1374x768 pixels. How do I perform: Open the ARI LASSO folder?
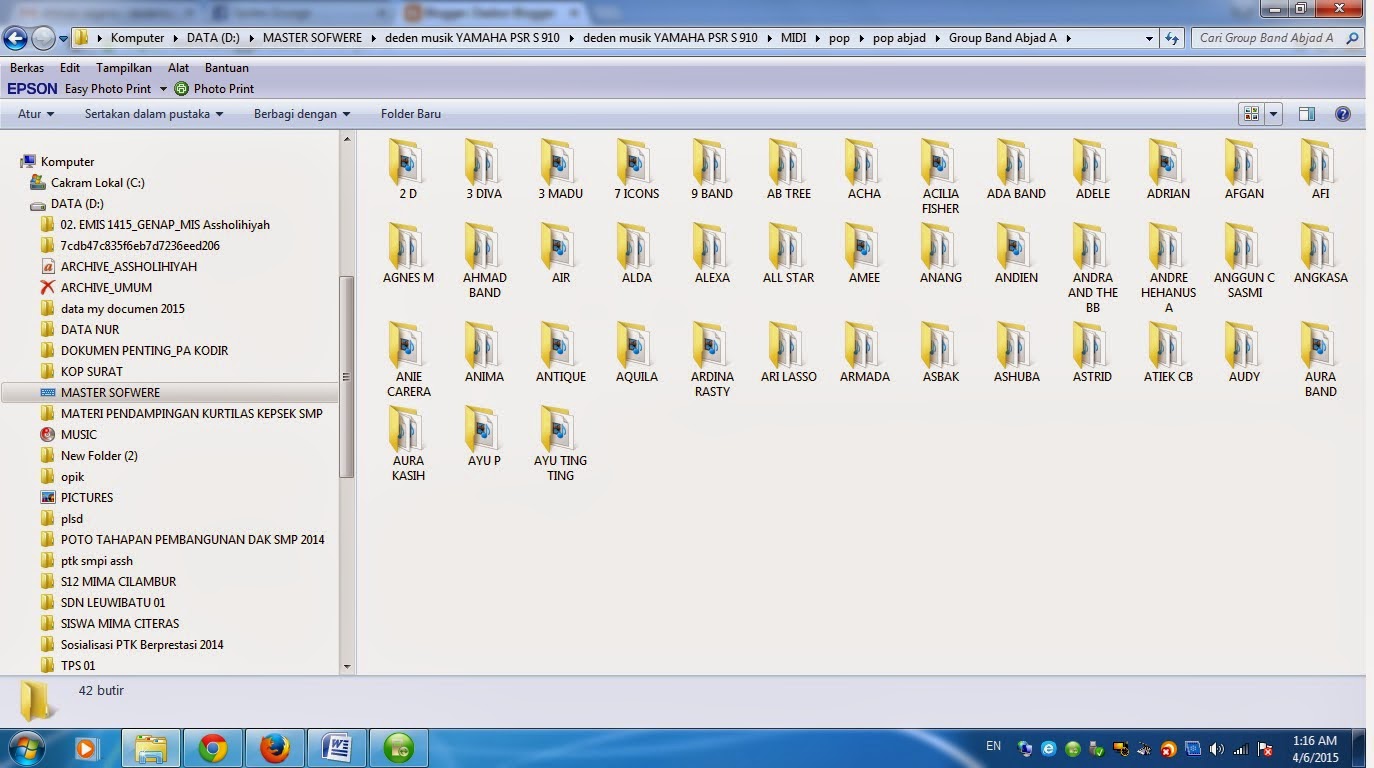pyautogui.click(x=788, y=353)
